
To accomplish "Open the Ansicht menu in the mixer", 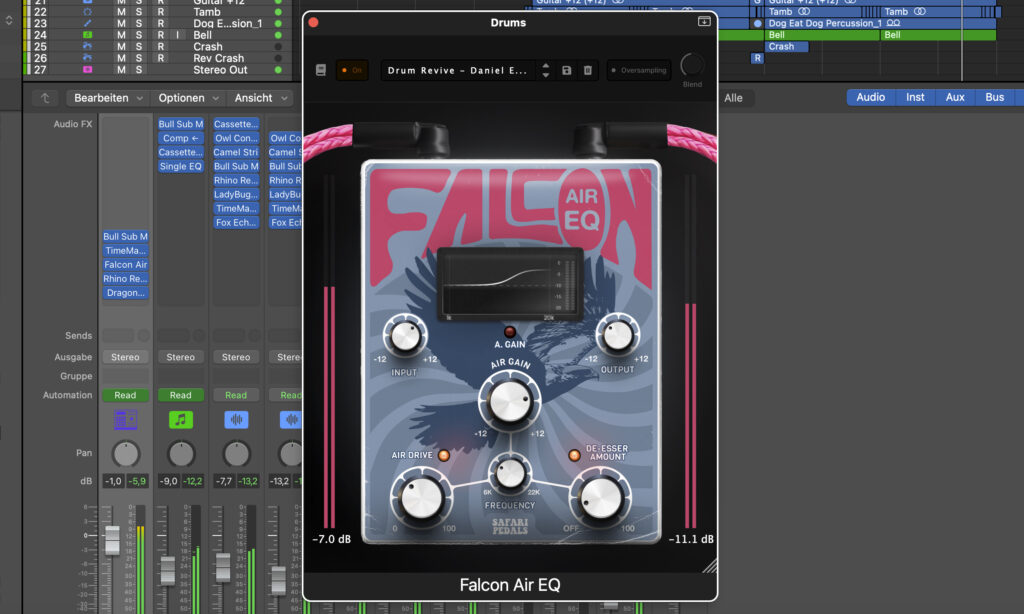I will [x=261, y=98].
